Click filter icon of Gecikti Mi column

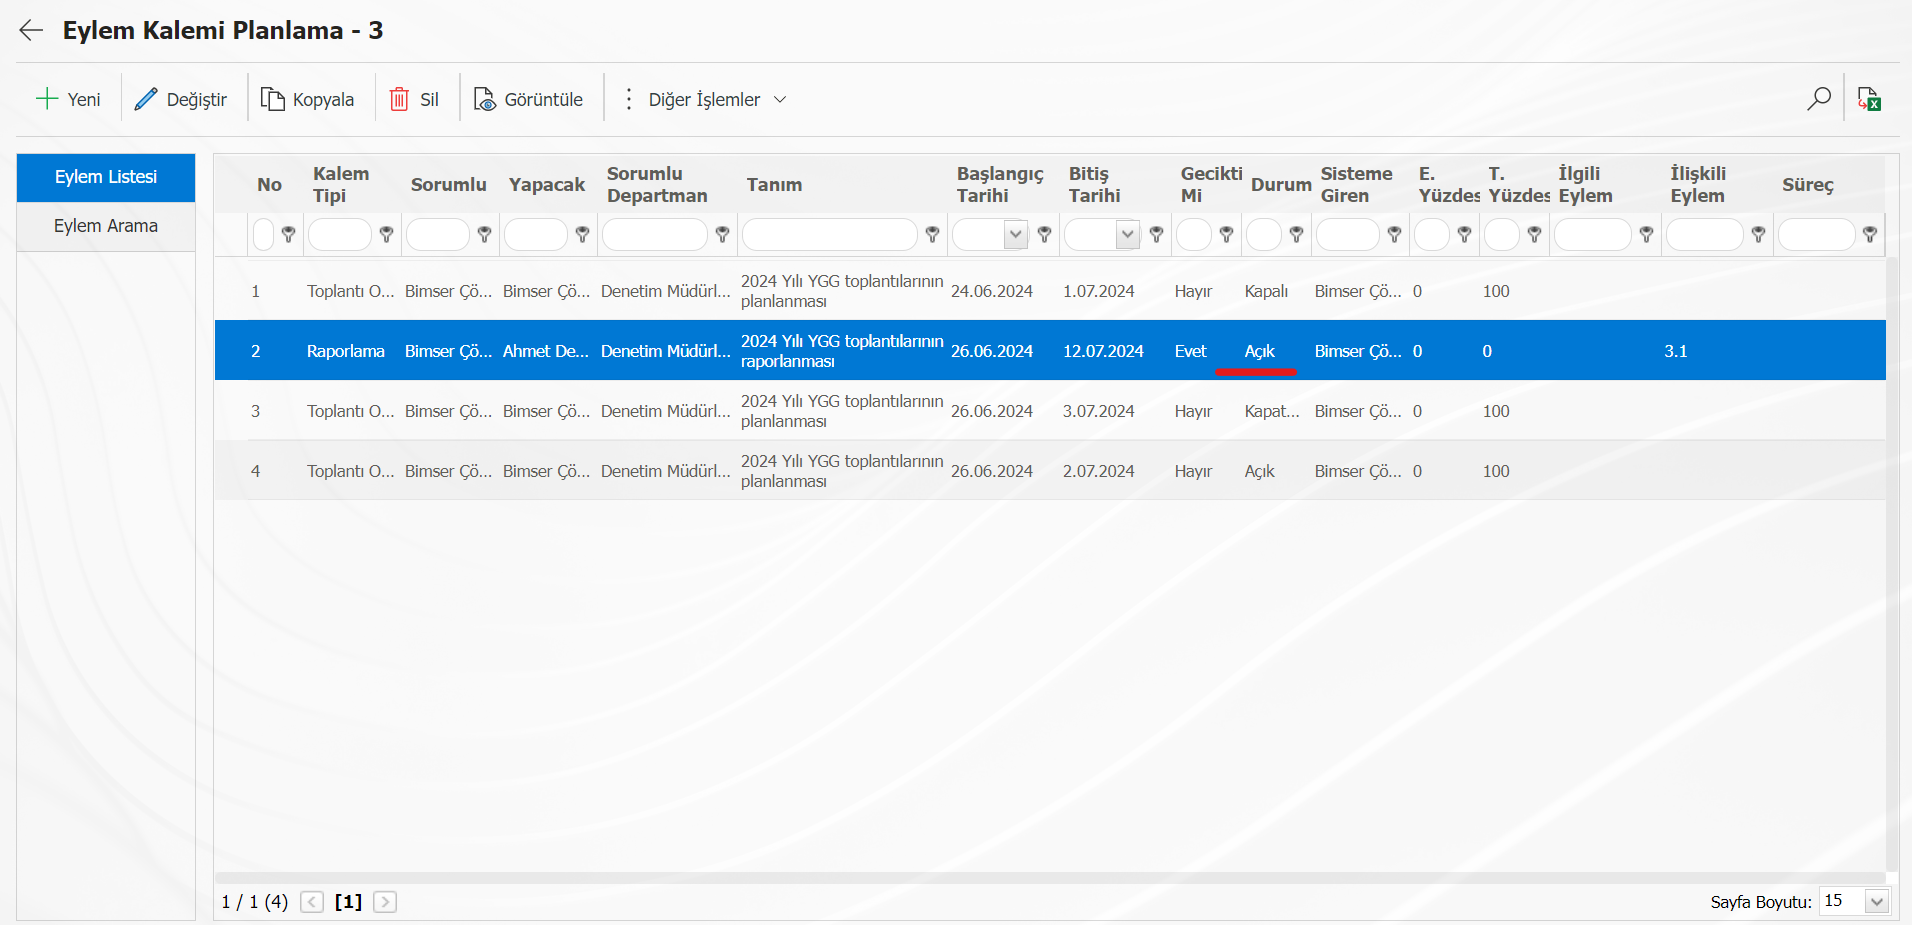(x=1226, y=234)
